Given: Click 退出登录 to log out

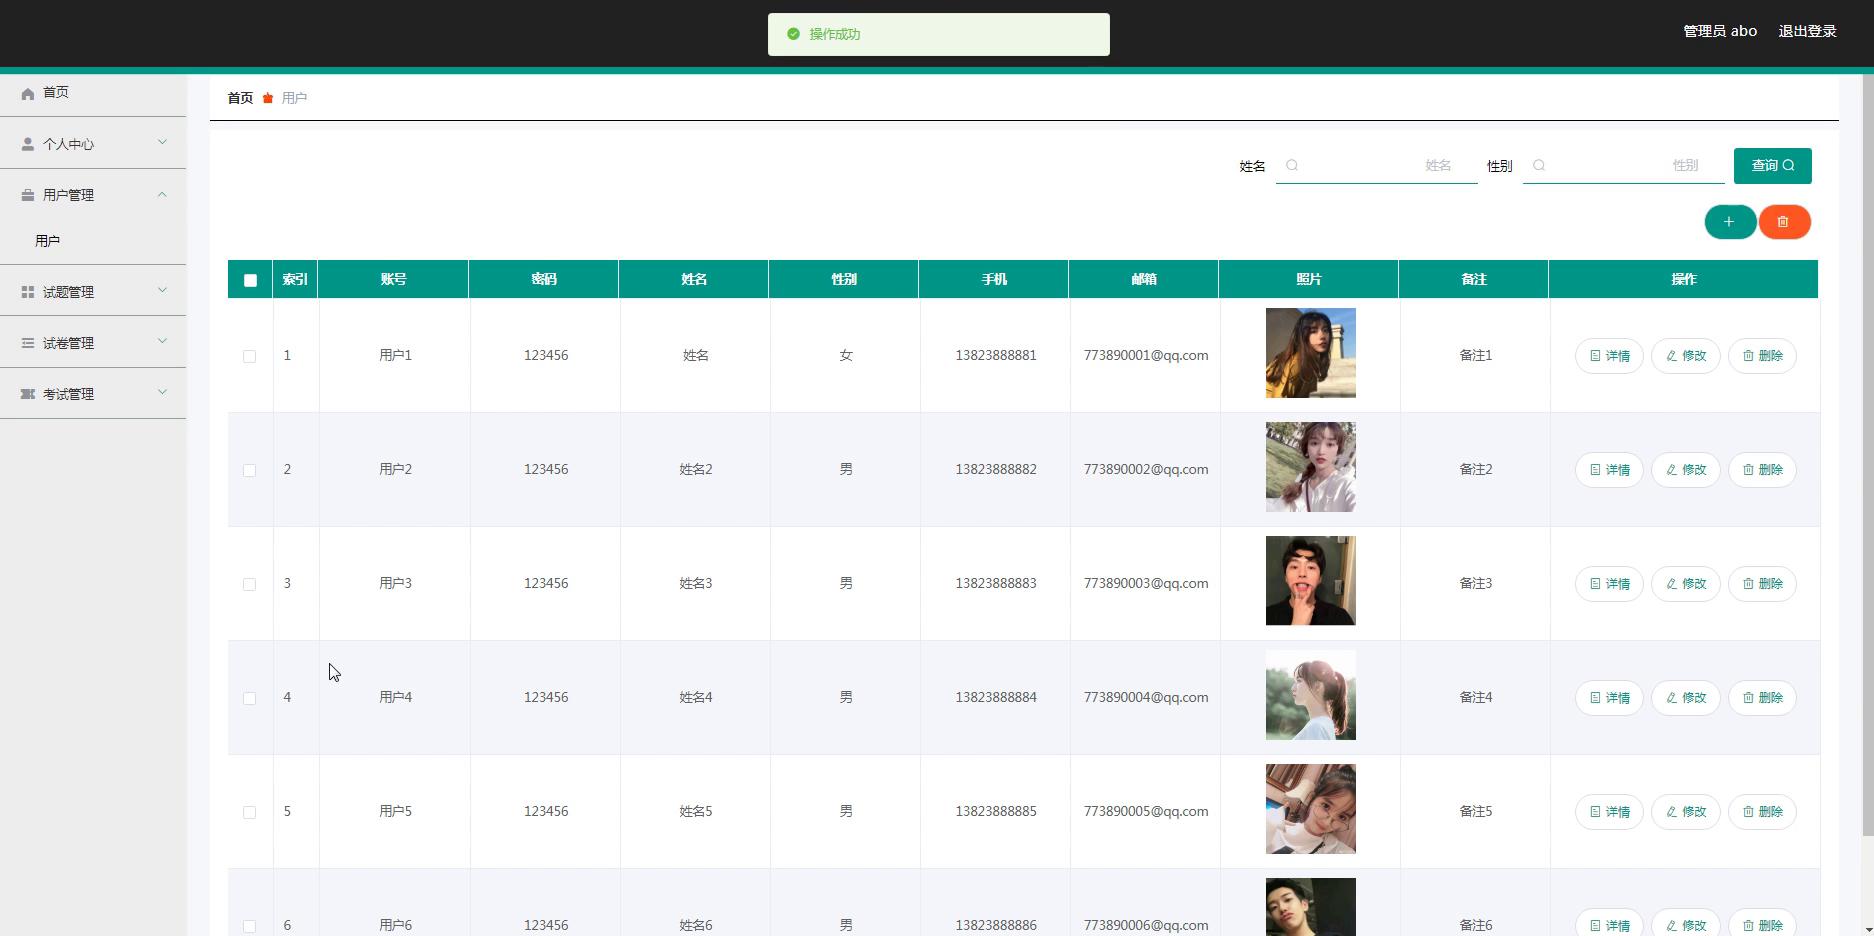Looking at the screenshot, I should [x=1806, y=31].
